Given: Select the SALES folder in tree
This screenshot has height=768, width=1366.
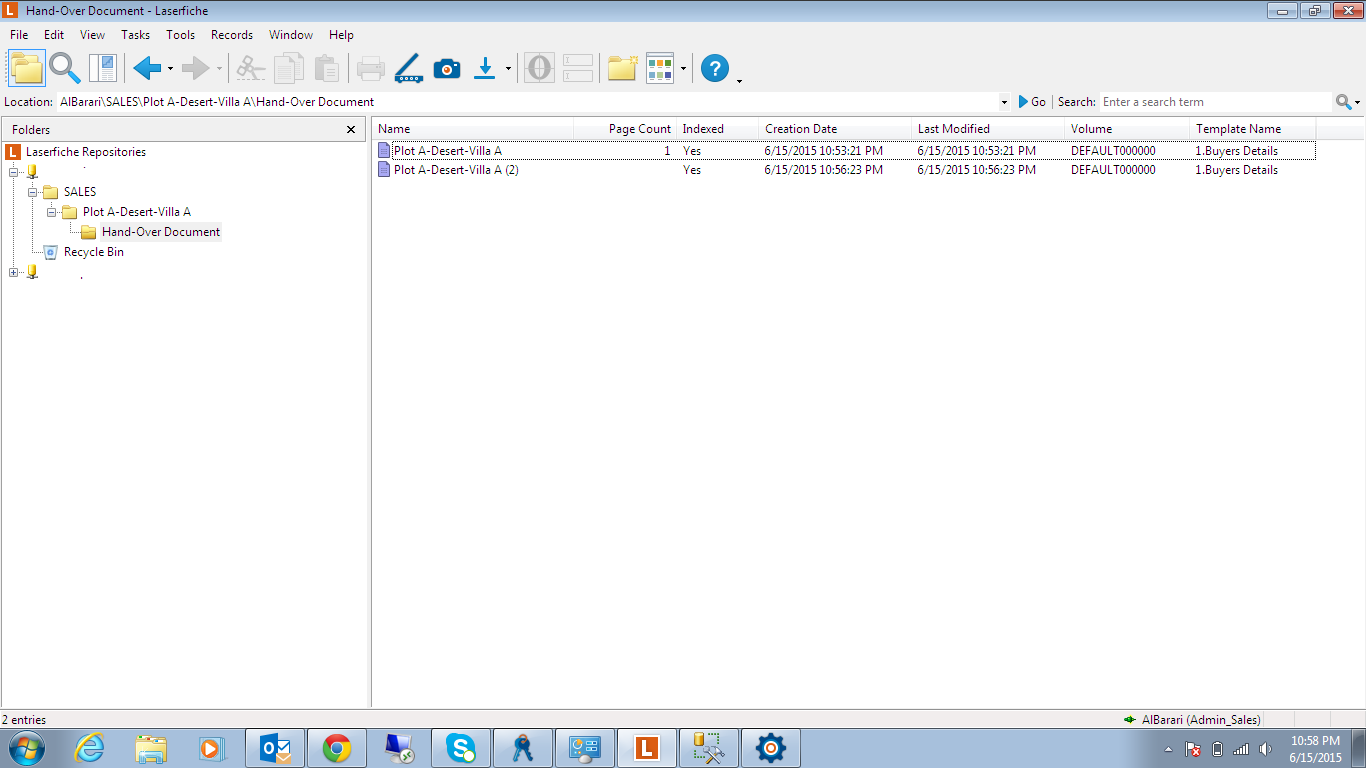Looking at the screenshot, I should pos(80,192).
